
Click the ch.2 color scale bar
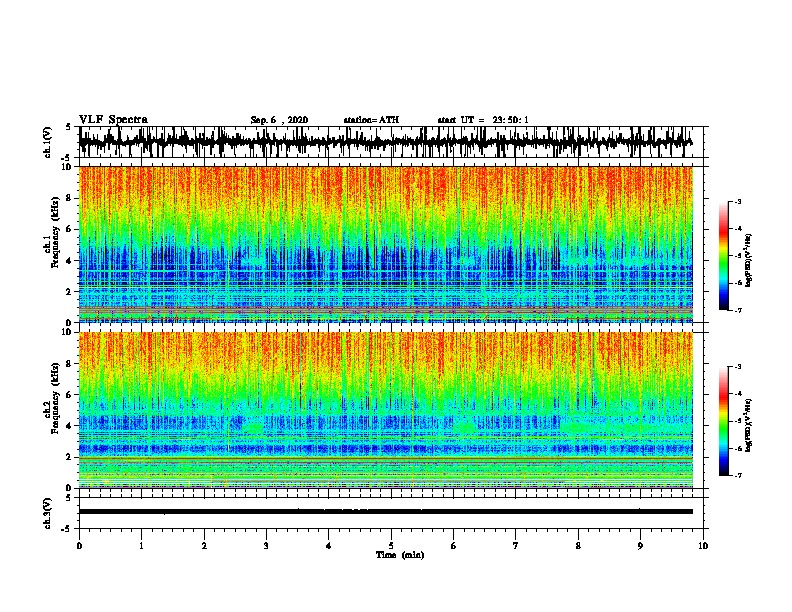(723, 421)
